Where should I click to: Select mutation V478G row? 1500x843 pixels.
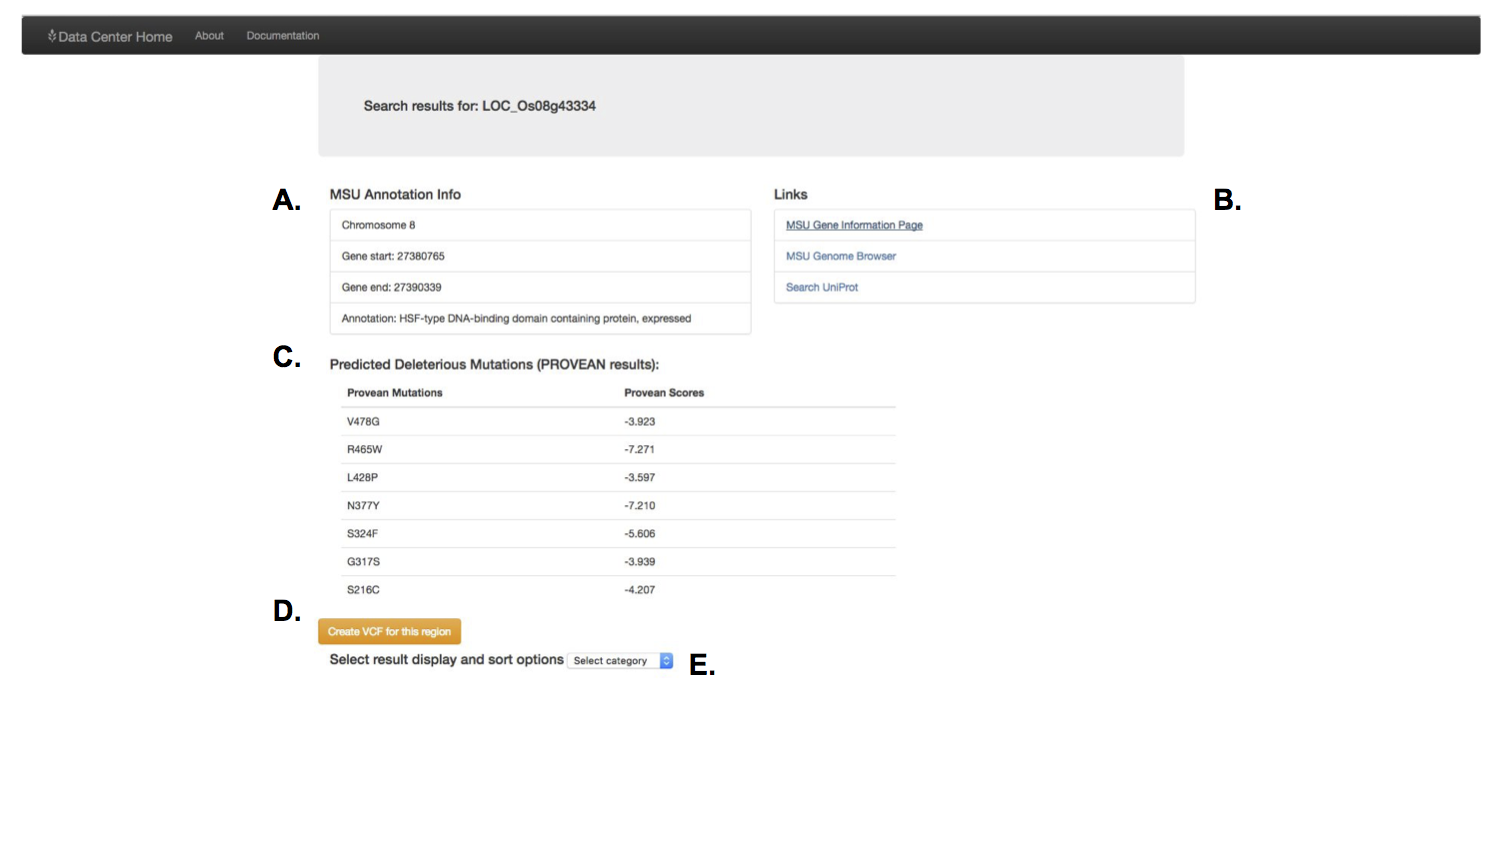(x=618, y=421)
